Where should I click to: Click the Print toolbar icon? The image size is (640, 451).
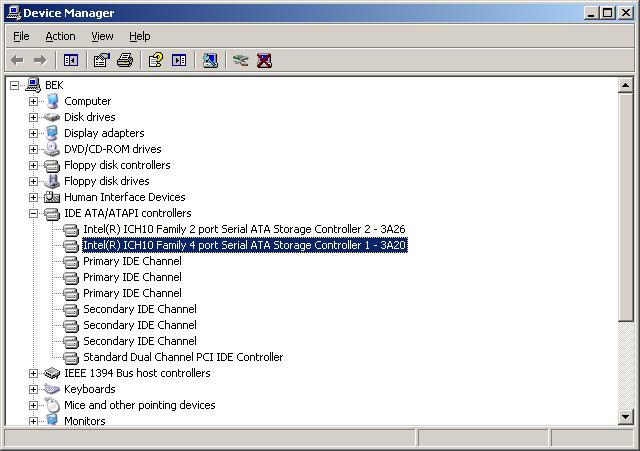click(x=124, y=60)
